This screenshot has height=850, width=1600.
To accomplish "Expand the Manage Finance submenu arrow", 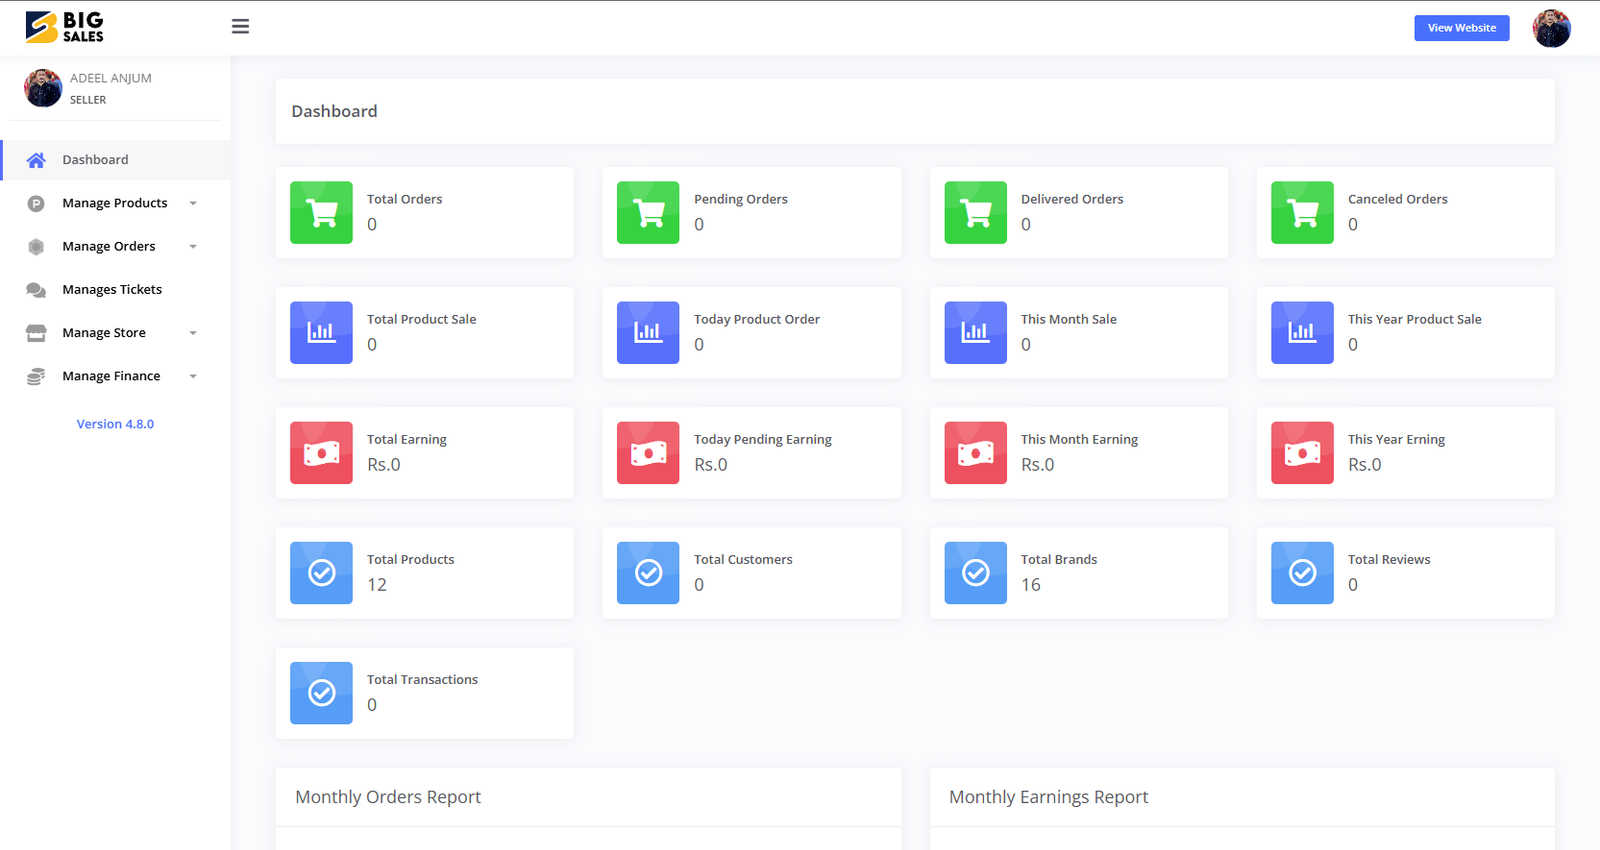I will coord(193,377).
